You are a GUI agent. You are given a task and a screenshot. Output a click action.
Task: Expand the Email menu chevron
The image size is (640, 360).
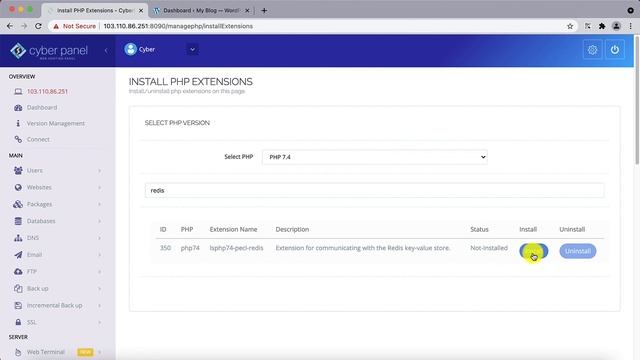99,255
